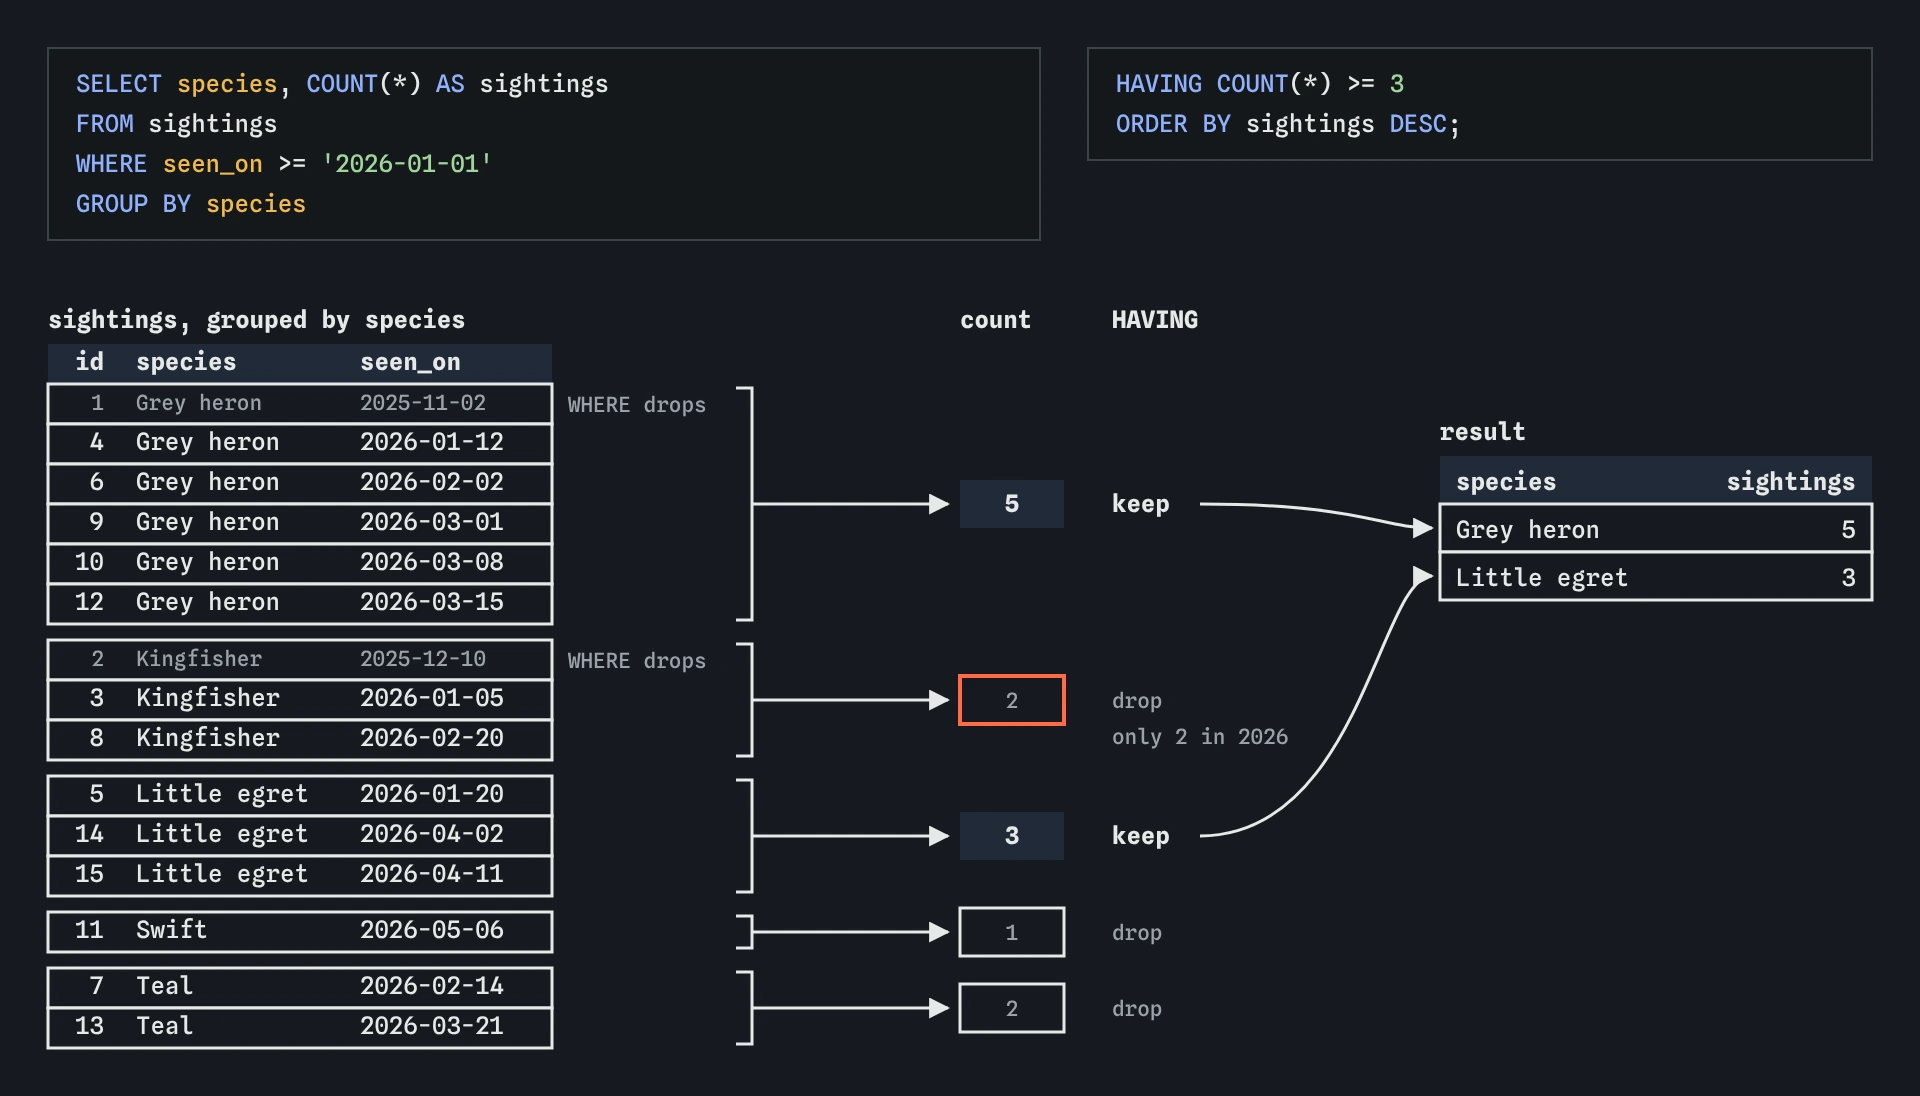Select the date 2026-03-01
Screen dimensions: 1920x1096
click(431, 522)
